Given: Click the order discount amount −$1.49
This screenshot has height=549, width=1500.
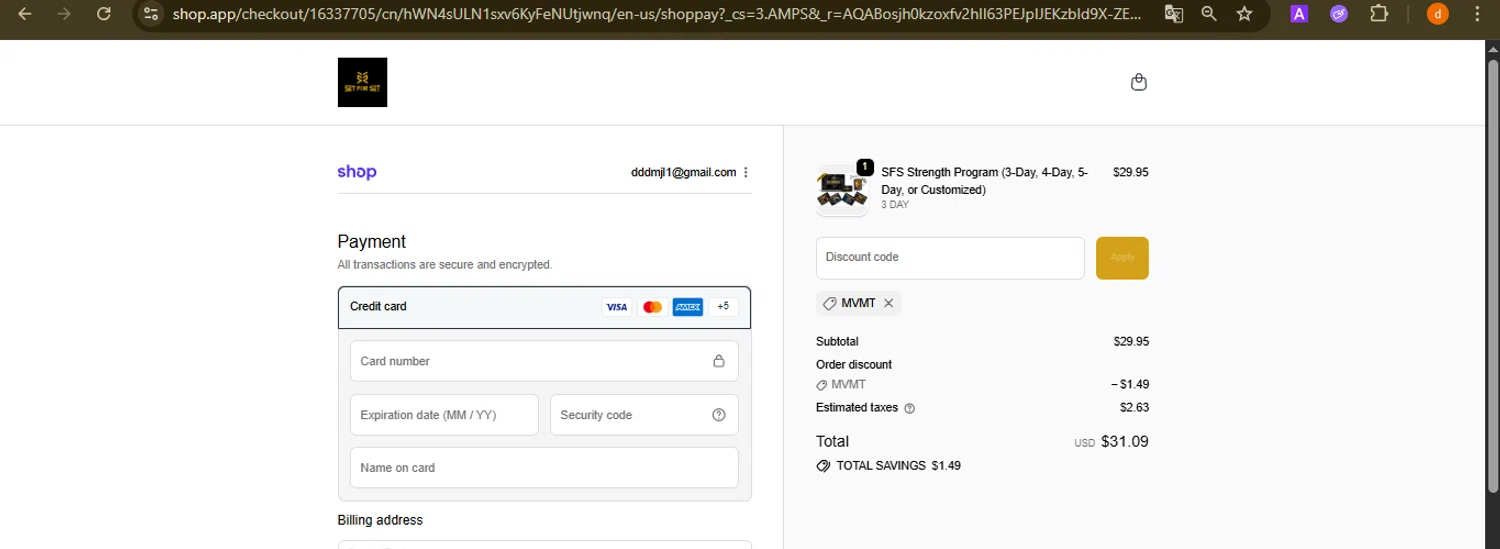Looking at the screenshot, I should [1130, 385].
